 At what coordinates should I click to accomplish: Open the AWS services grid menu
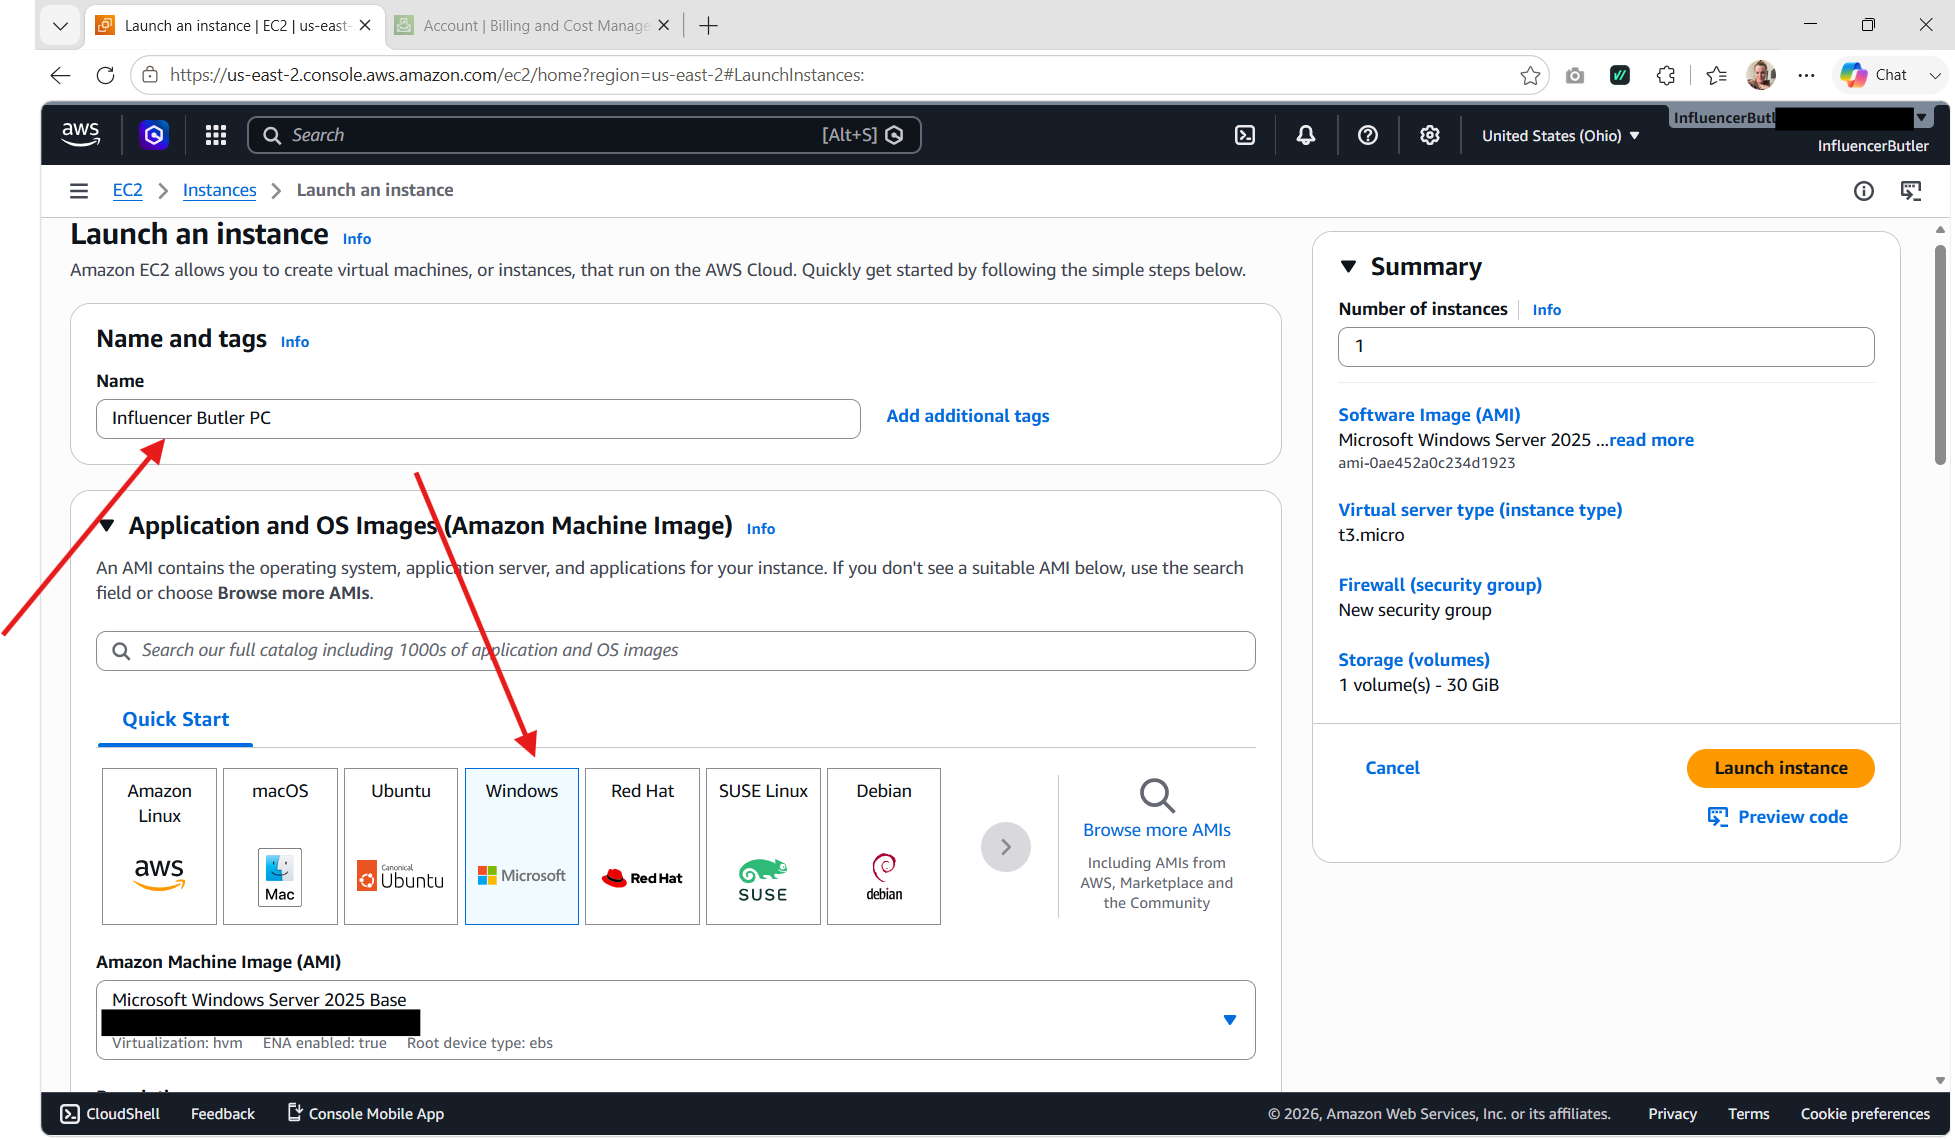coord(216,135)
